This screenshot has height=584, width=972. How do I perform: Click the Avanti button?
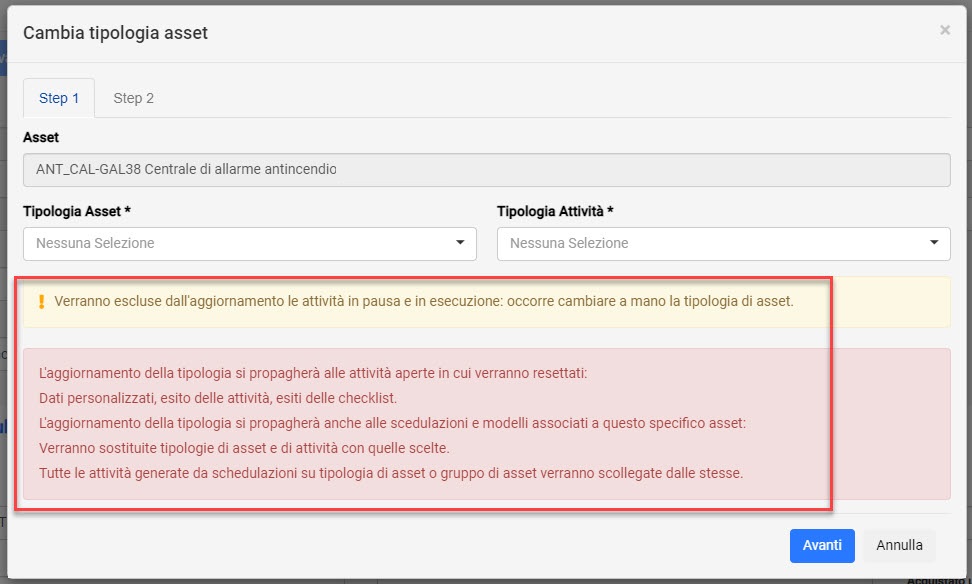822,546
